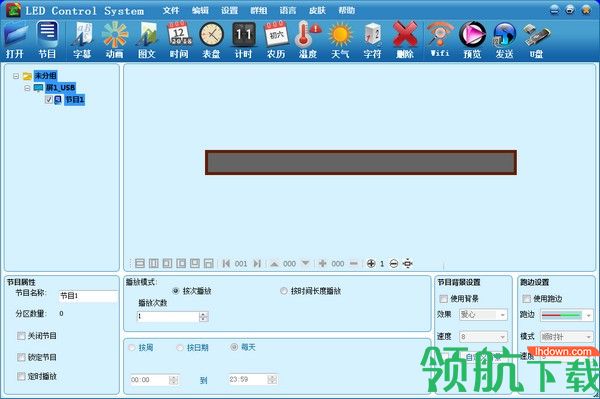Select the 按次播放 radio button

(x=176, y=291)
